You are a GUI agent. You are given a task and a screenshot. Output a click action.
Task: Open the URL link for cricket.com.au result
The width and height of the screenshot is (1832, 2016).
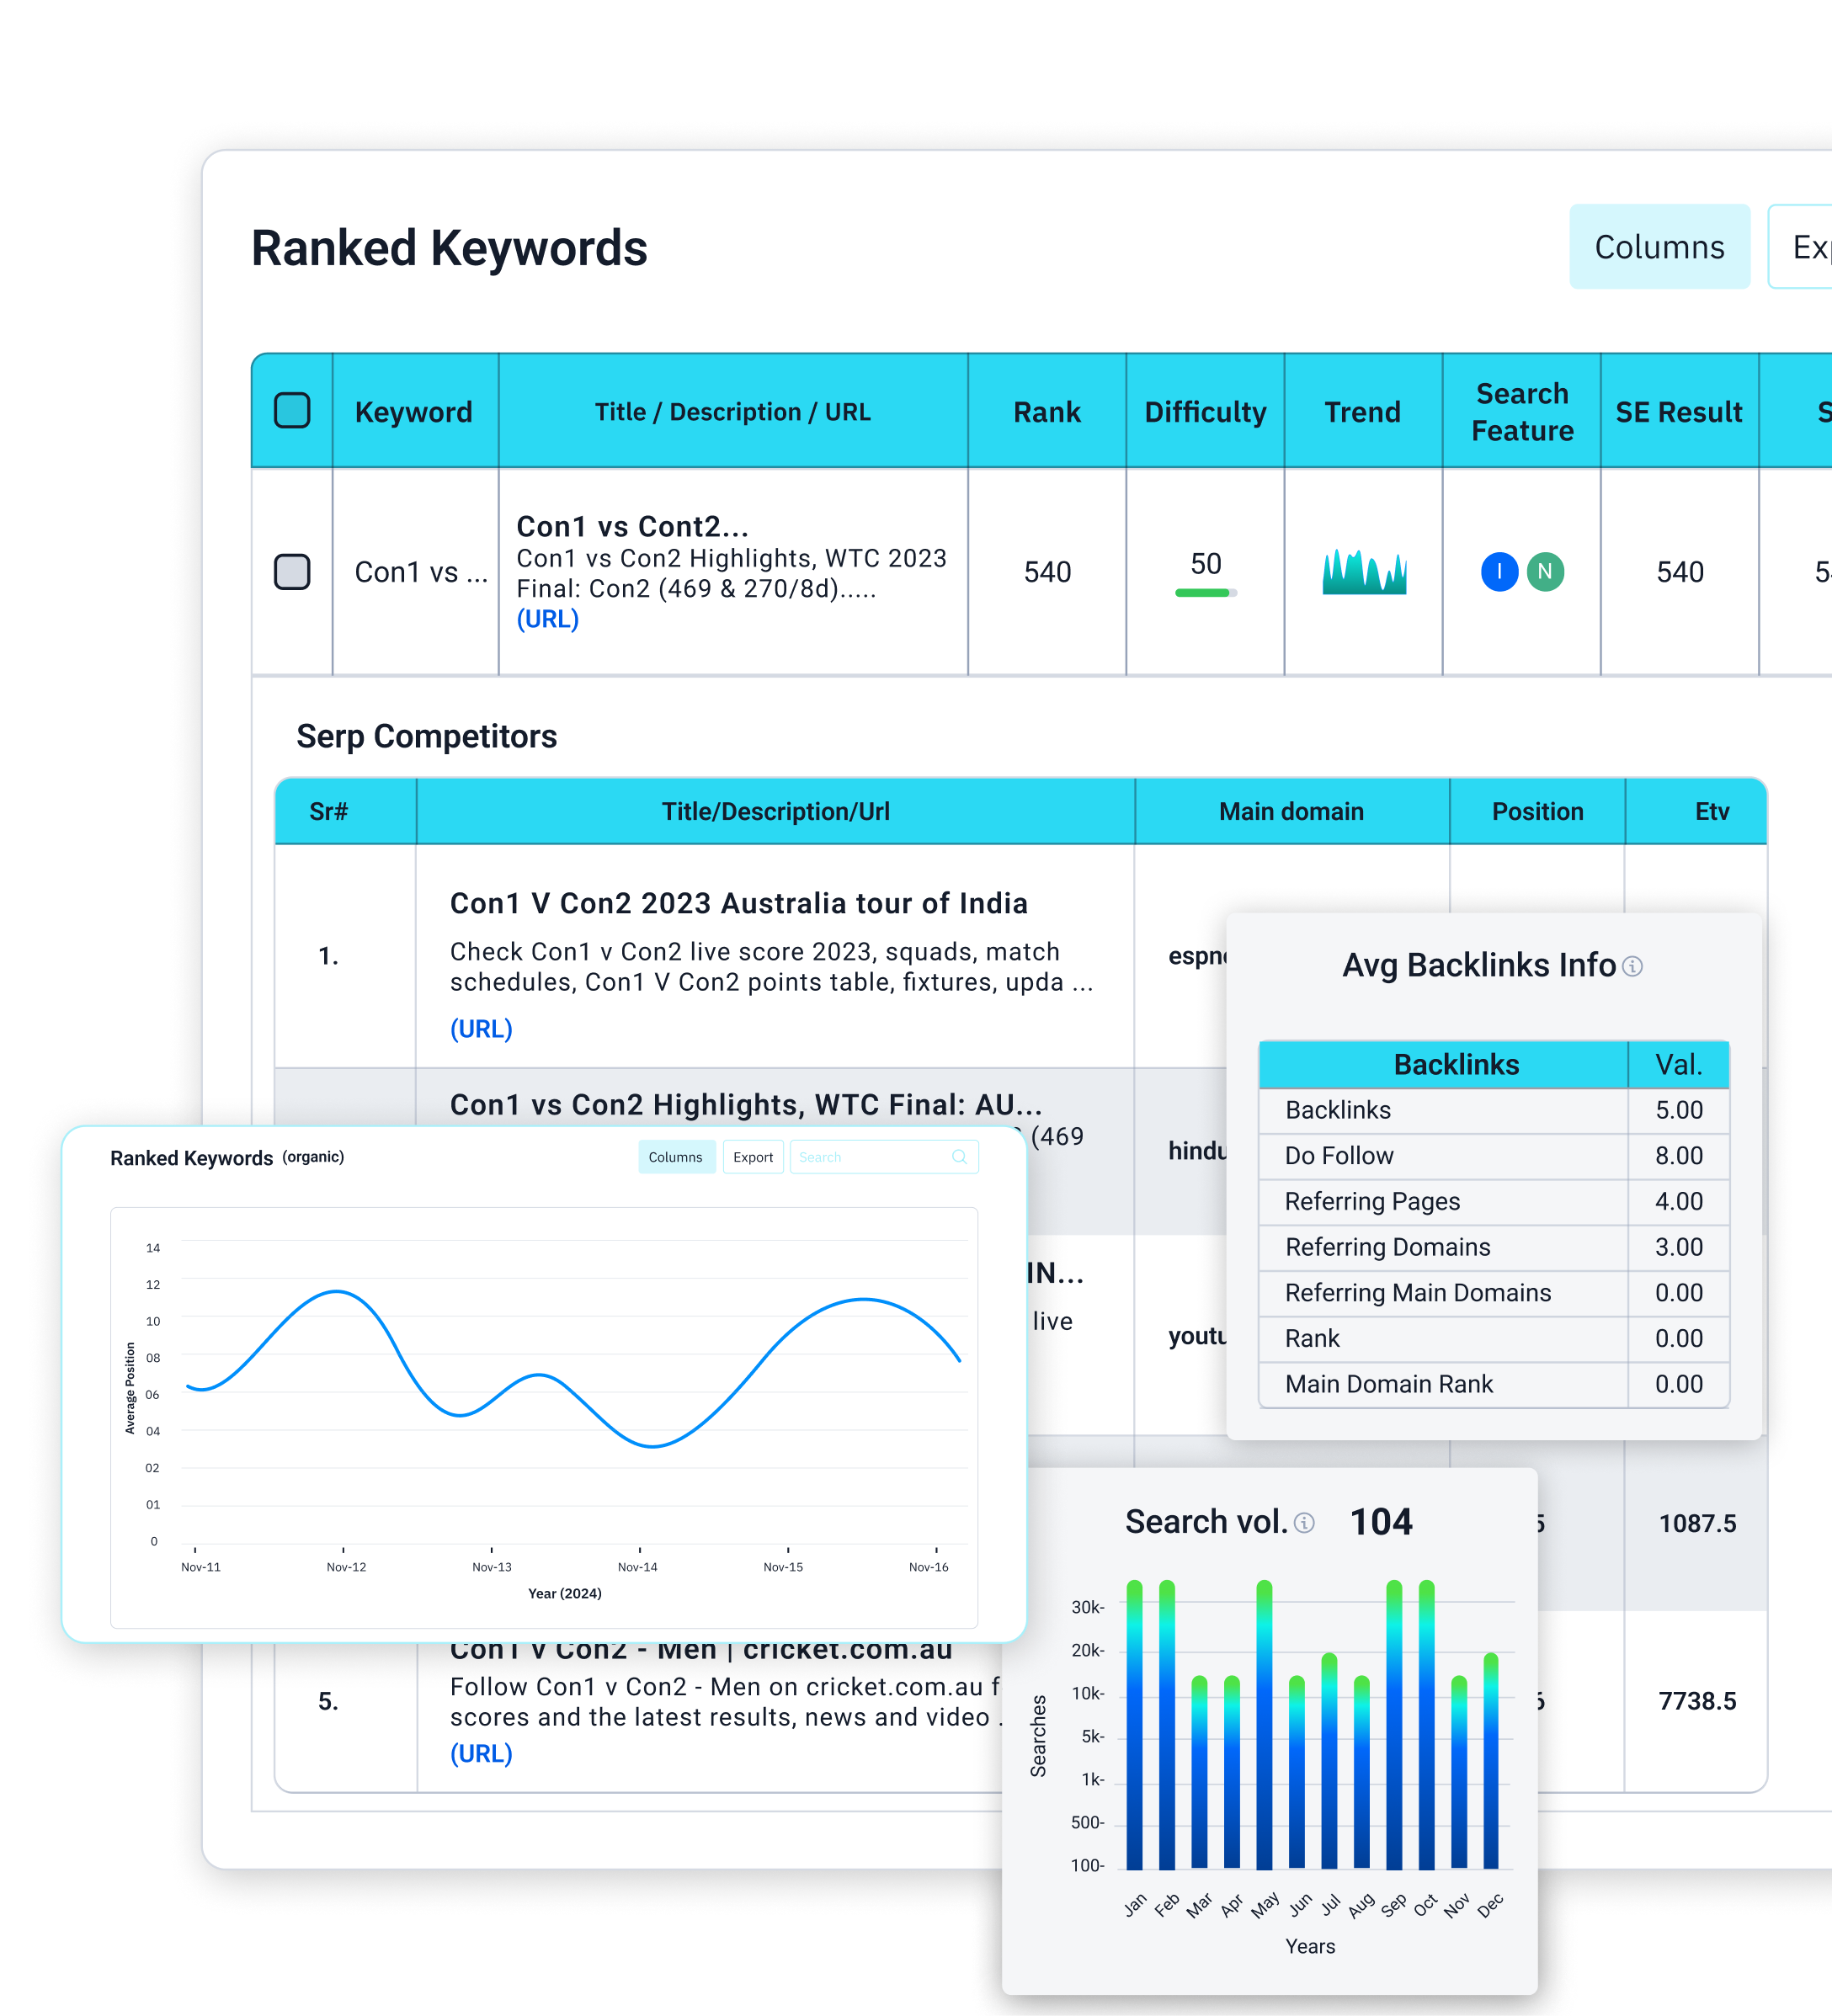481,1754
